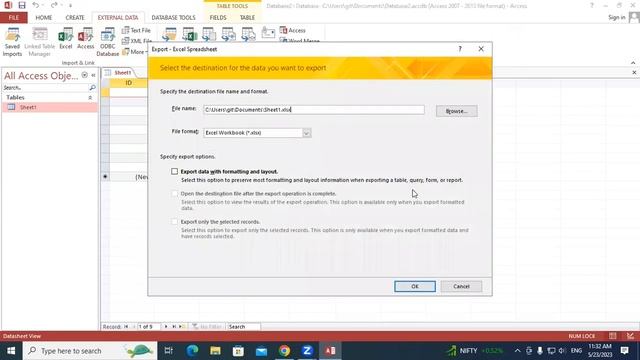The height and width of the screenshot is (360, 640).
Task: Go to next record
Action: pos(166,327)
